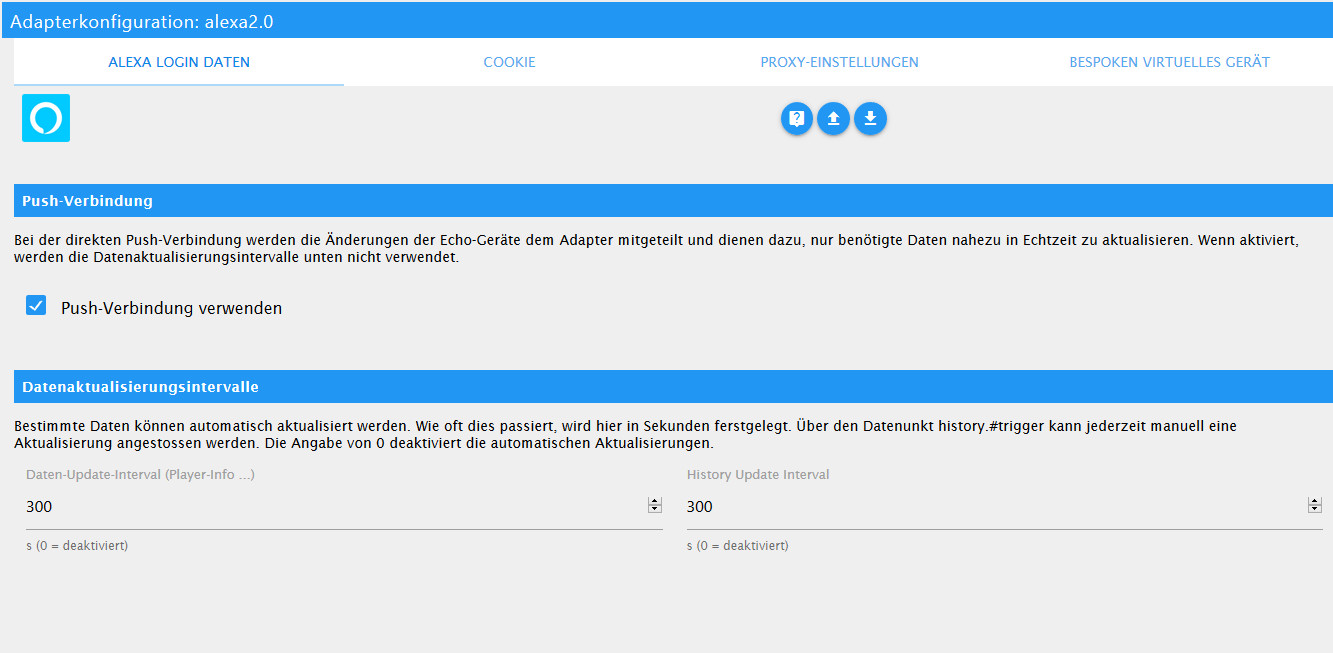
Task: Click the Push-Verbindung section header
Action: pyautogui.click(x=673, y=200)
